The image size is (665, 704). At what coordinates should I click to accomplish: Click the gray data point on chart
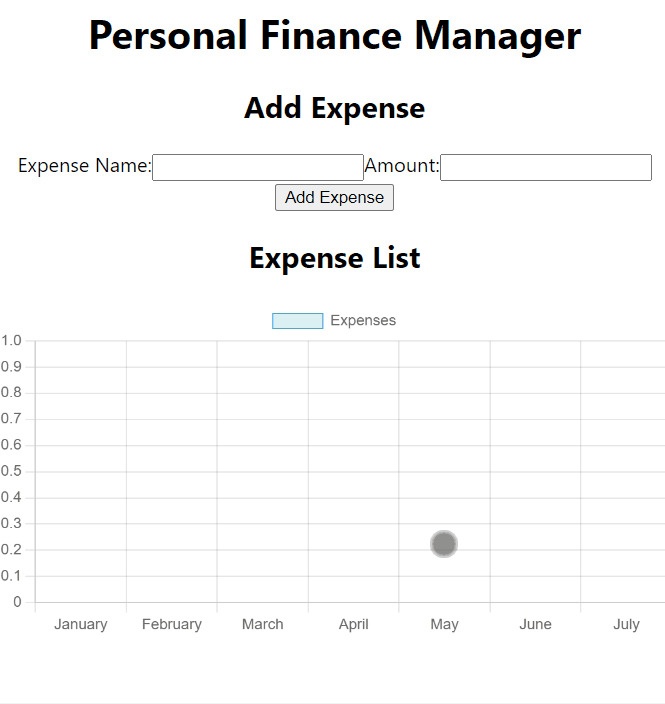point(444,544)
